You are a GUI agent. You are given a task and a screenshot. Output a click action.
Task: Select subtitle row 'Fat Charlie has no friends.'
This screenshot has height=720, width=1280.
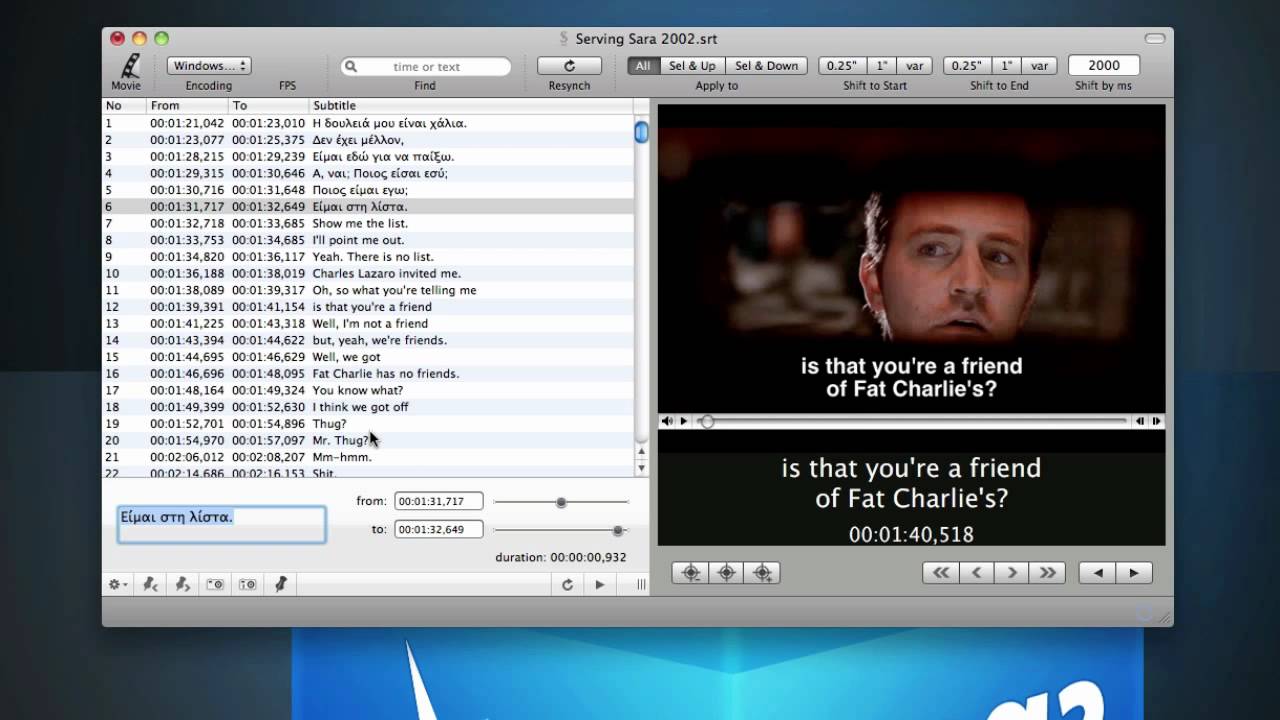point(368,373)
